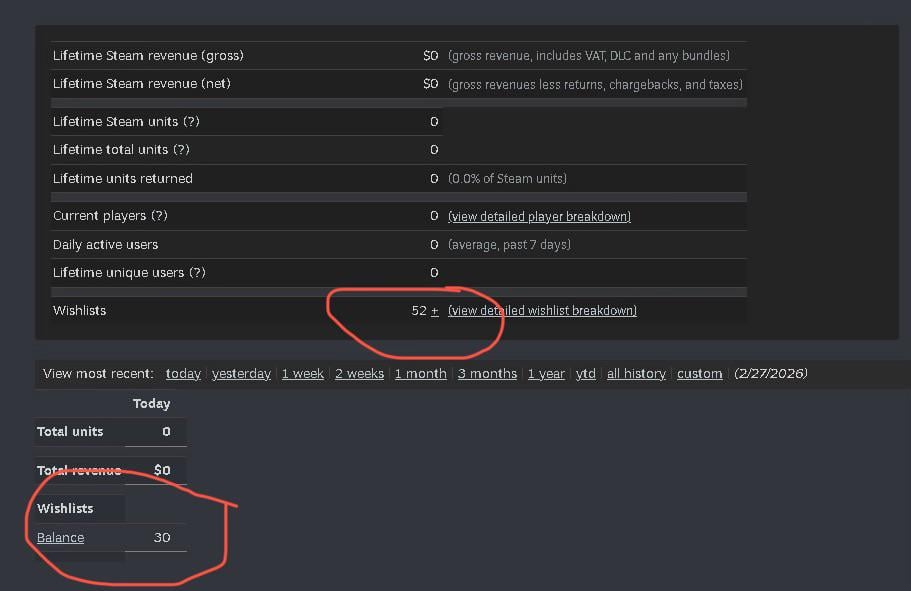Click the (?) beside Current players
The height and width of the screenshot is (591, 911).
click(158, 216)
